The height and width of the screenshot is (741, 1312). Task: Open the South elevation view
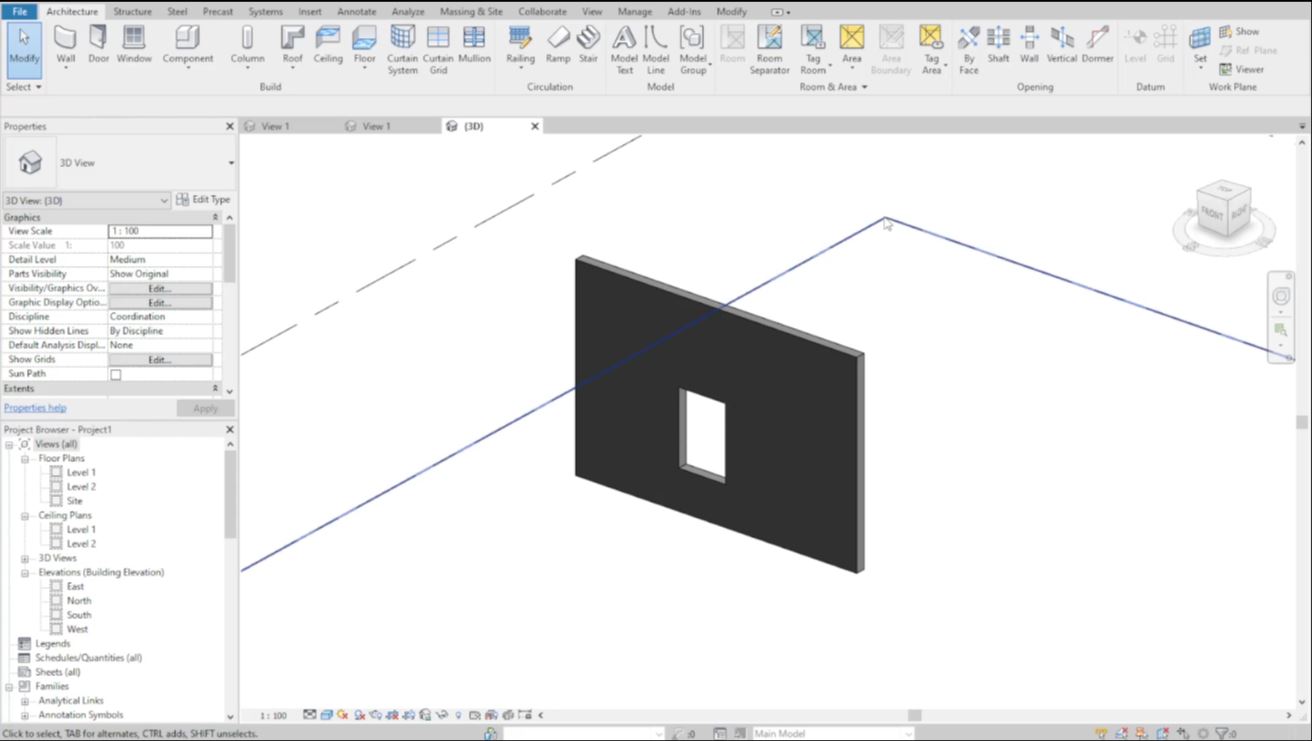point(79,615)
